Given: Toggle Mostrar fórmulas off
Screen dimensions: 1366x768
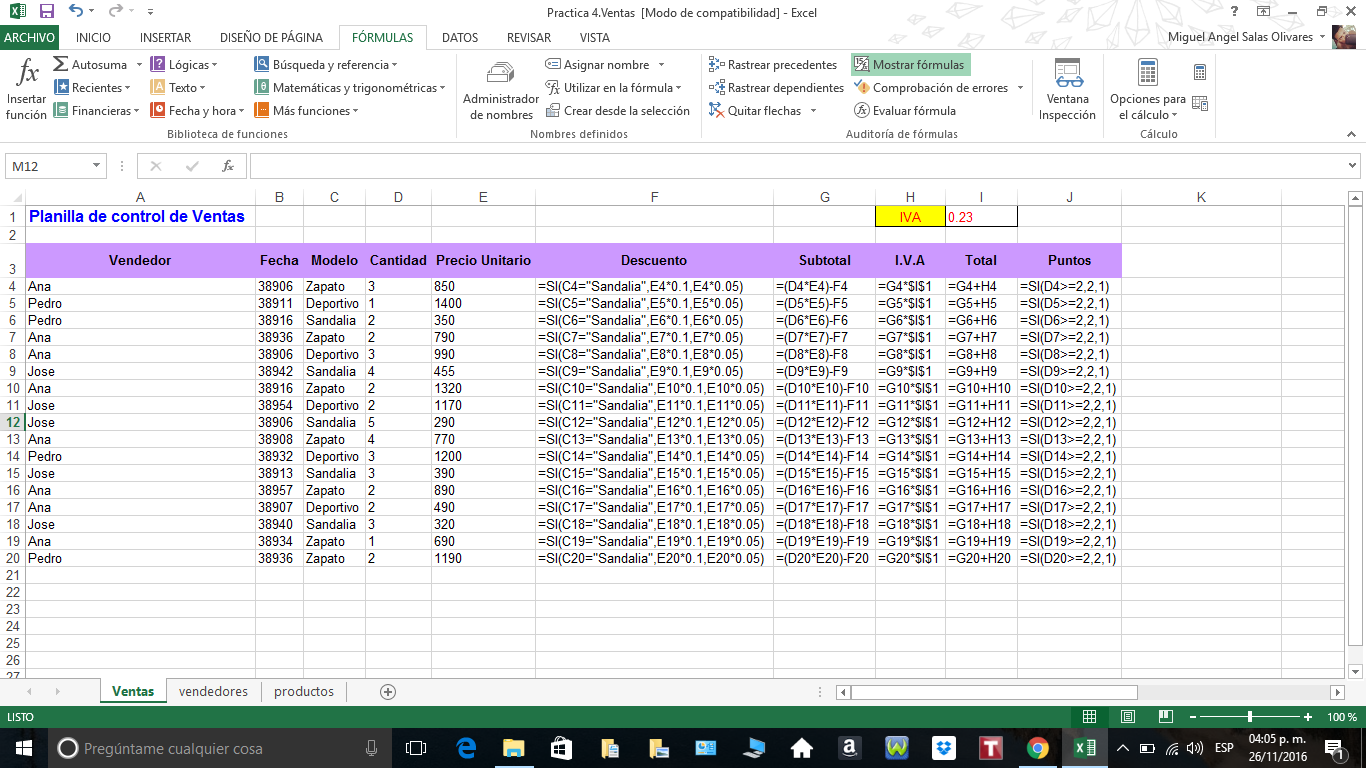Looking at the screenshot, I should [x=909, y=64].
